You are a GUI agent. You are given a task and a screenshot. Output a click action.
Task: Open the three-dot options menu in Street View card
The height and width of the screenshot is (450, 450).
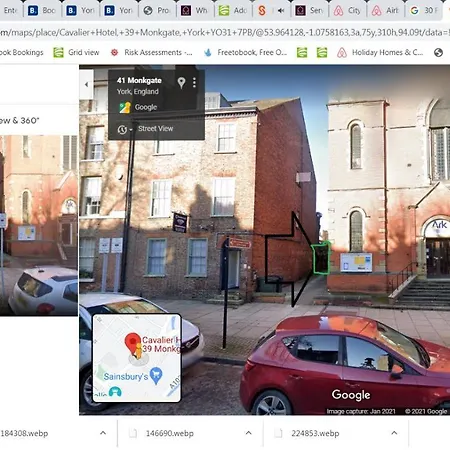click(x=194, y=82)
